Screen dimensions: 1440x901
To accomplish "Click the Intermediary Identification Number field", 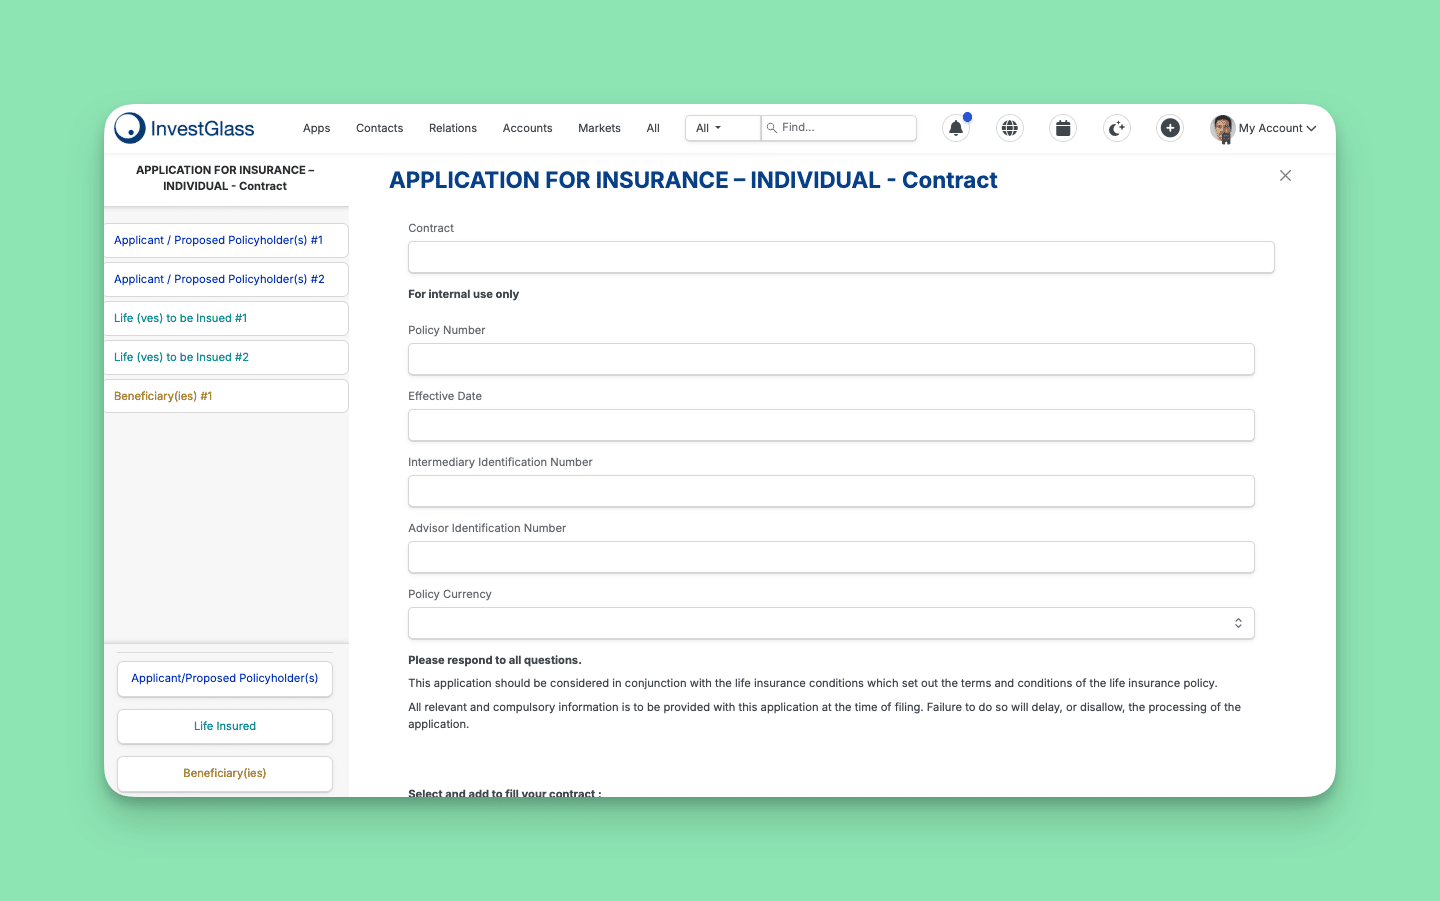I will (831, 491).
